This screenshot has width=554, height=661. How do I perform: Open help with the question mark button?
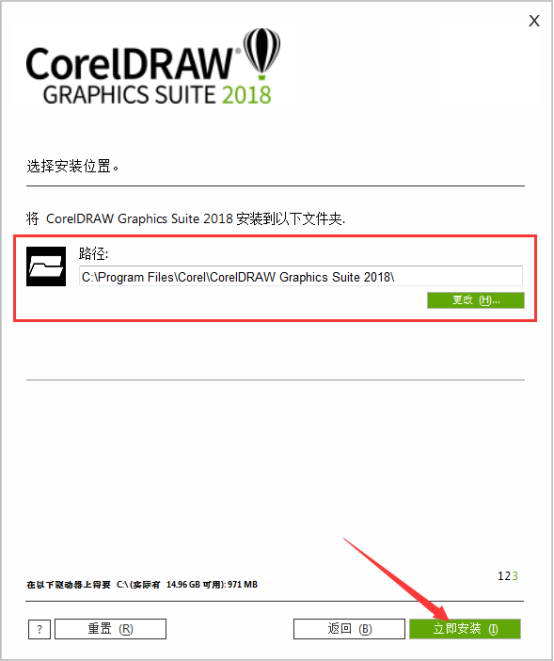tap(40, 629)
